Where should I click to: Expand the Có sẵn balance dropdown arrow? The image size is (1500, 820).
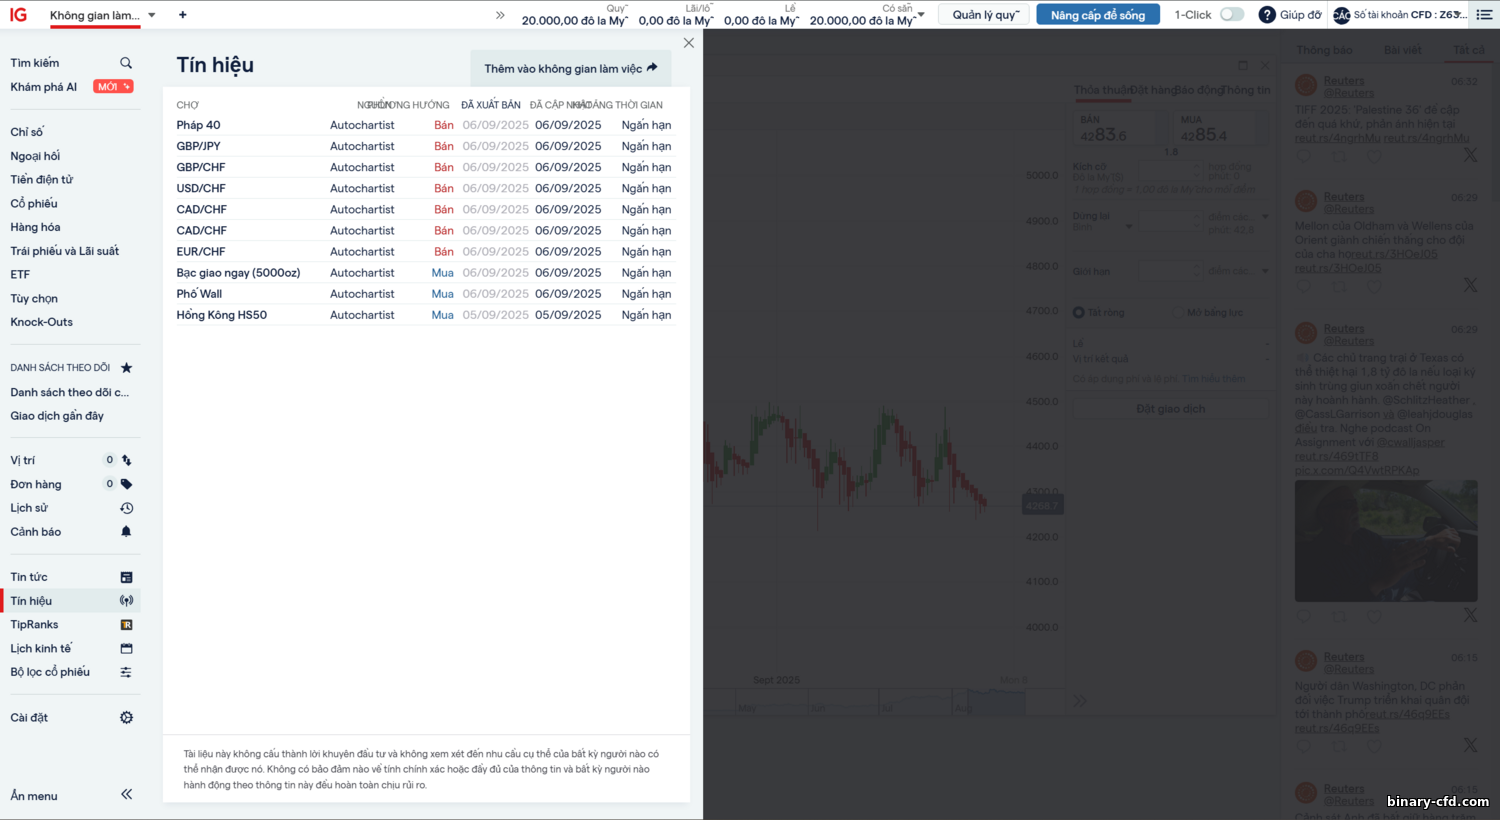[921, 14]
